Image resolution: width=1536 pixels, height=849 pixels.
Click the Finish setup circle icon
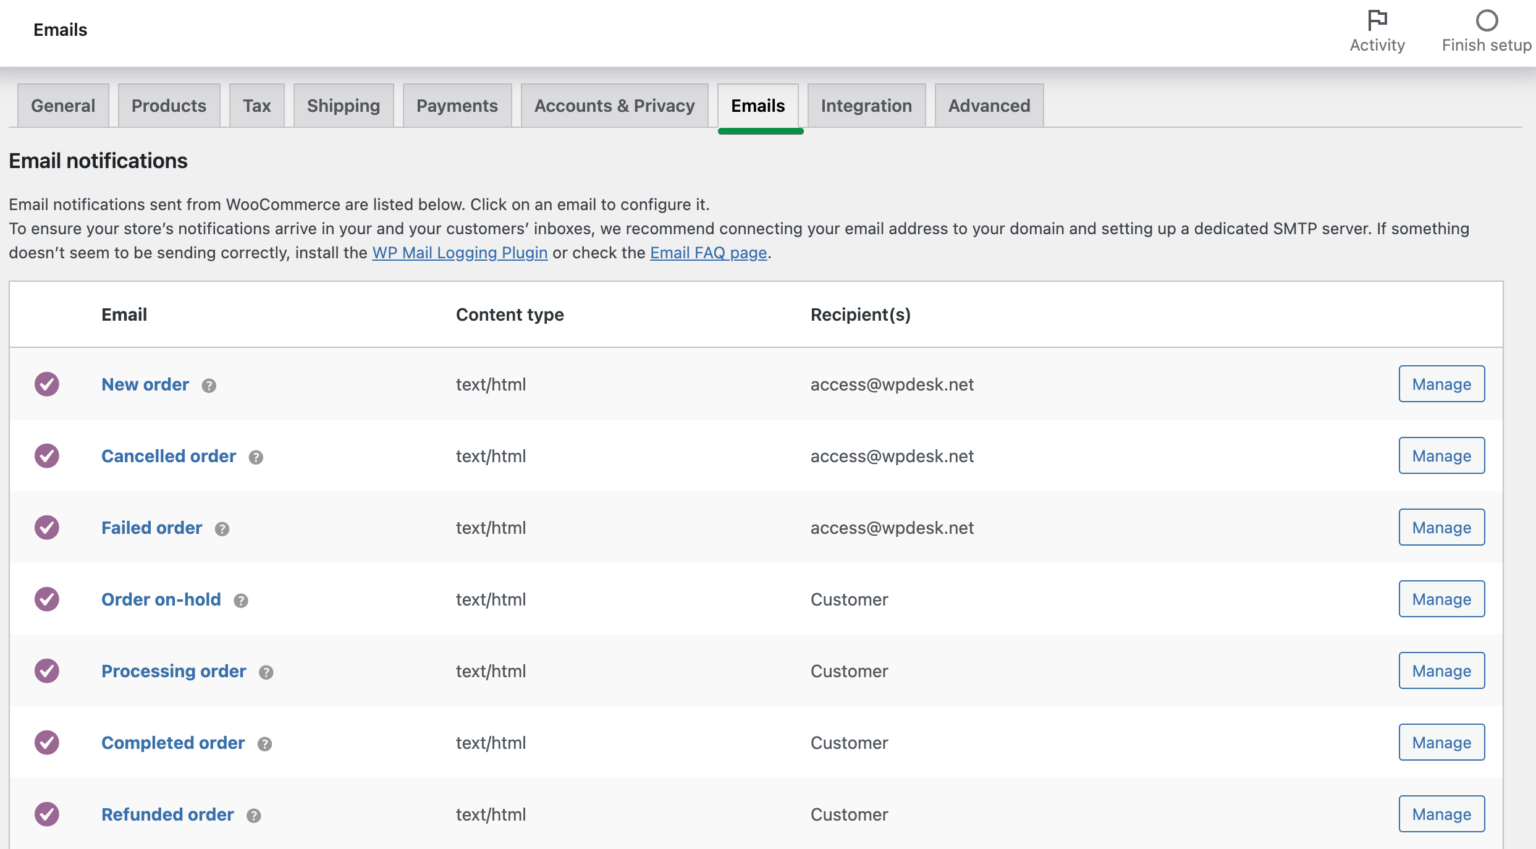tap(1486, 18)
